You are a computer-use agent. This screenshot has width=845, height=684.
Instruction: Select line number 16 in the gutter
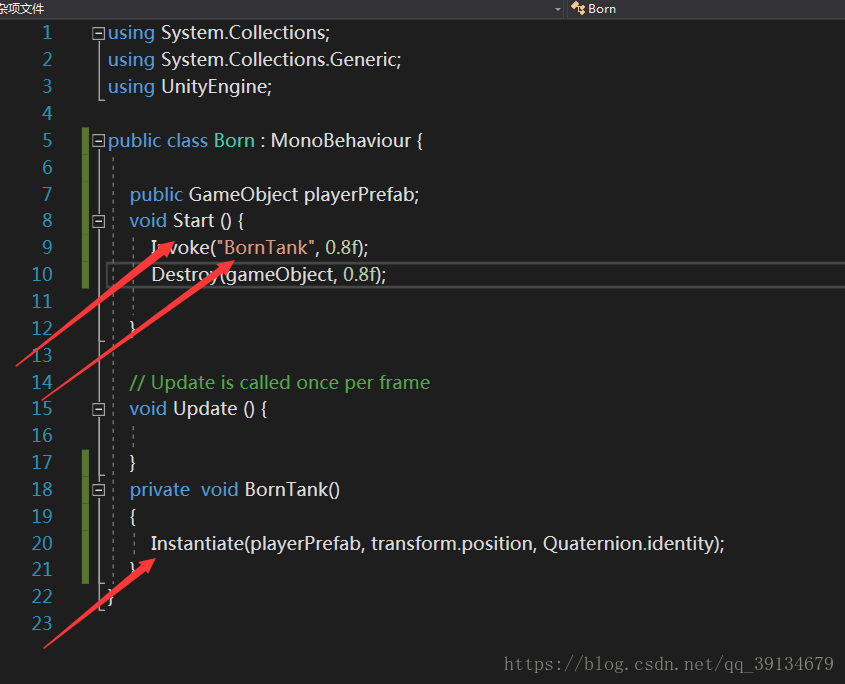(x=42, y=436)
